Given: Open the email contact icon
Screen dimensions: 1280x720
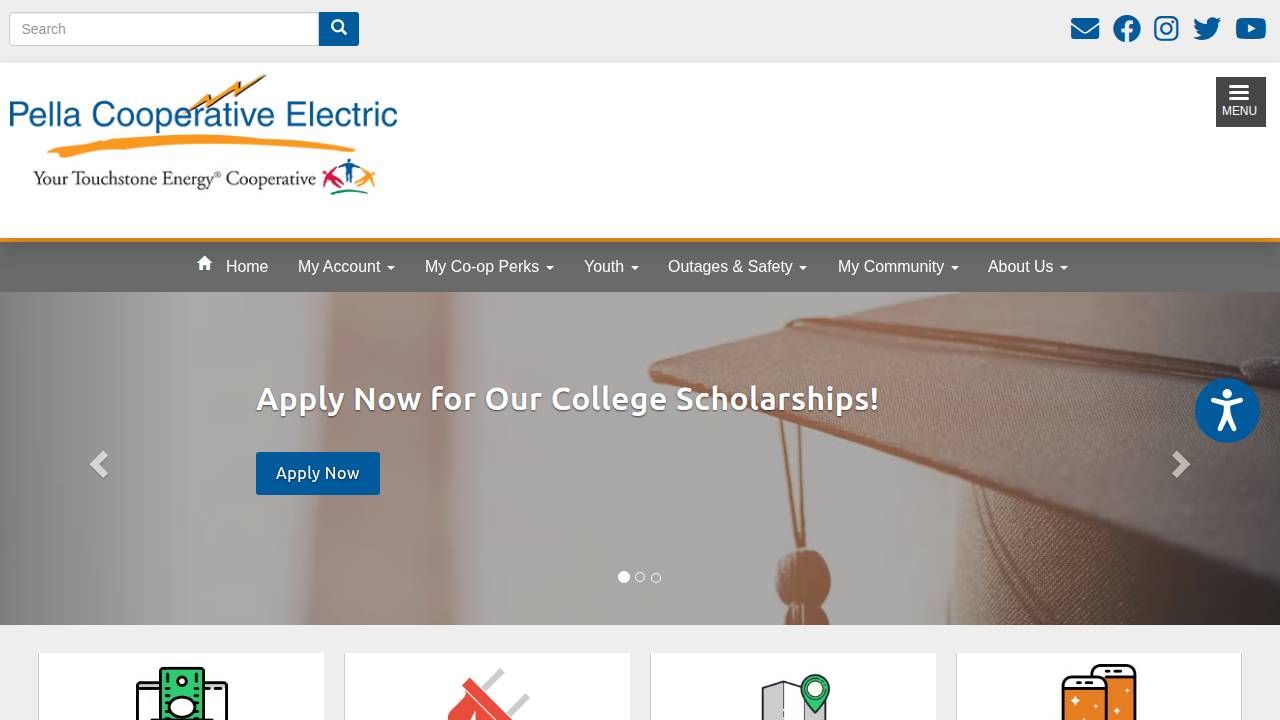Looking at the screenshot, I should (x=1085, y=28).
